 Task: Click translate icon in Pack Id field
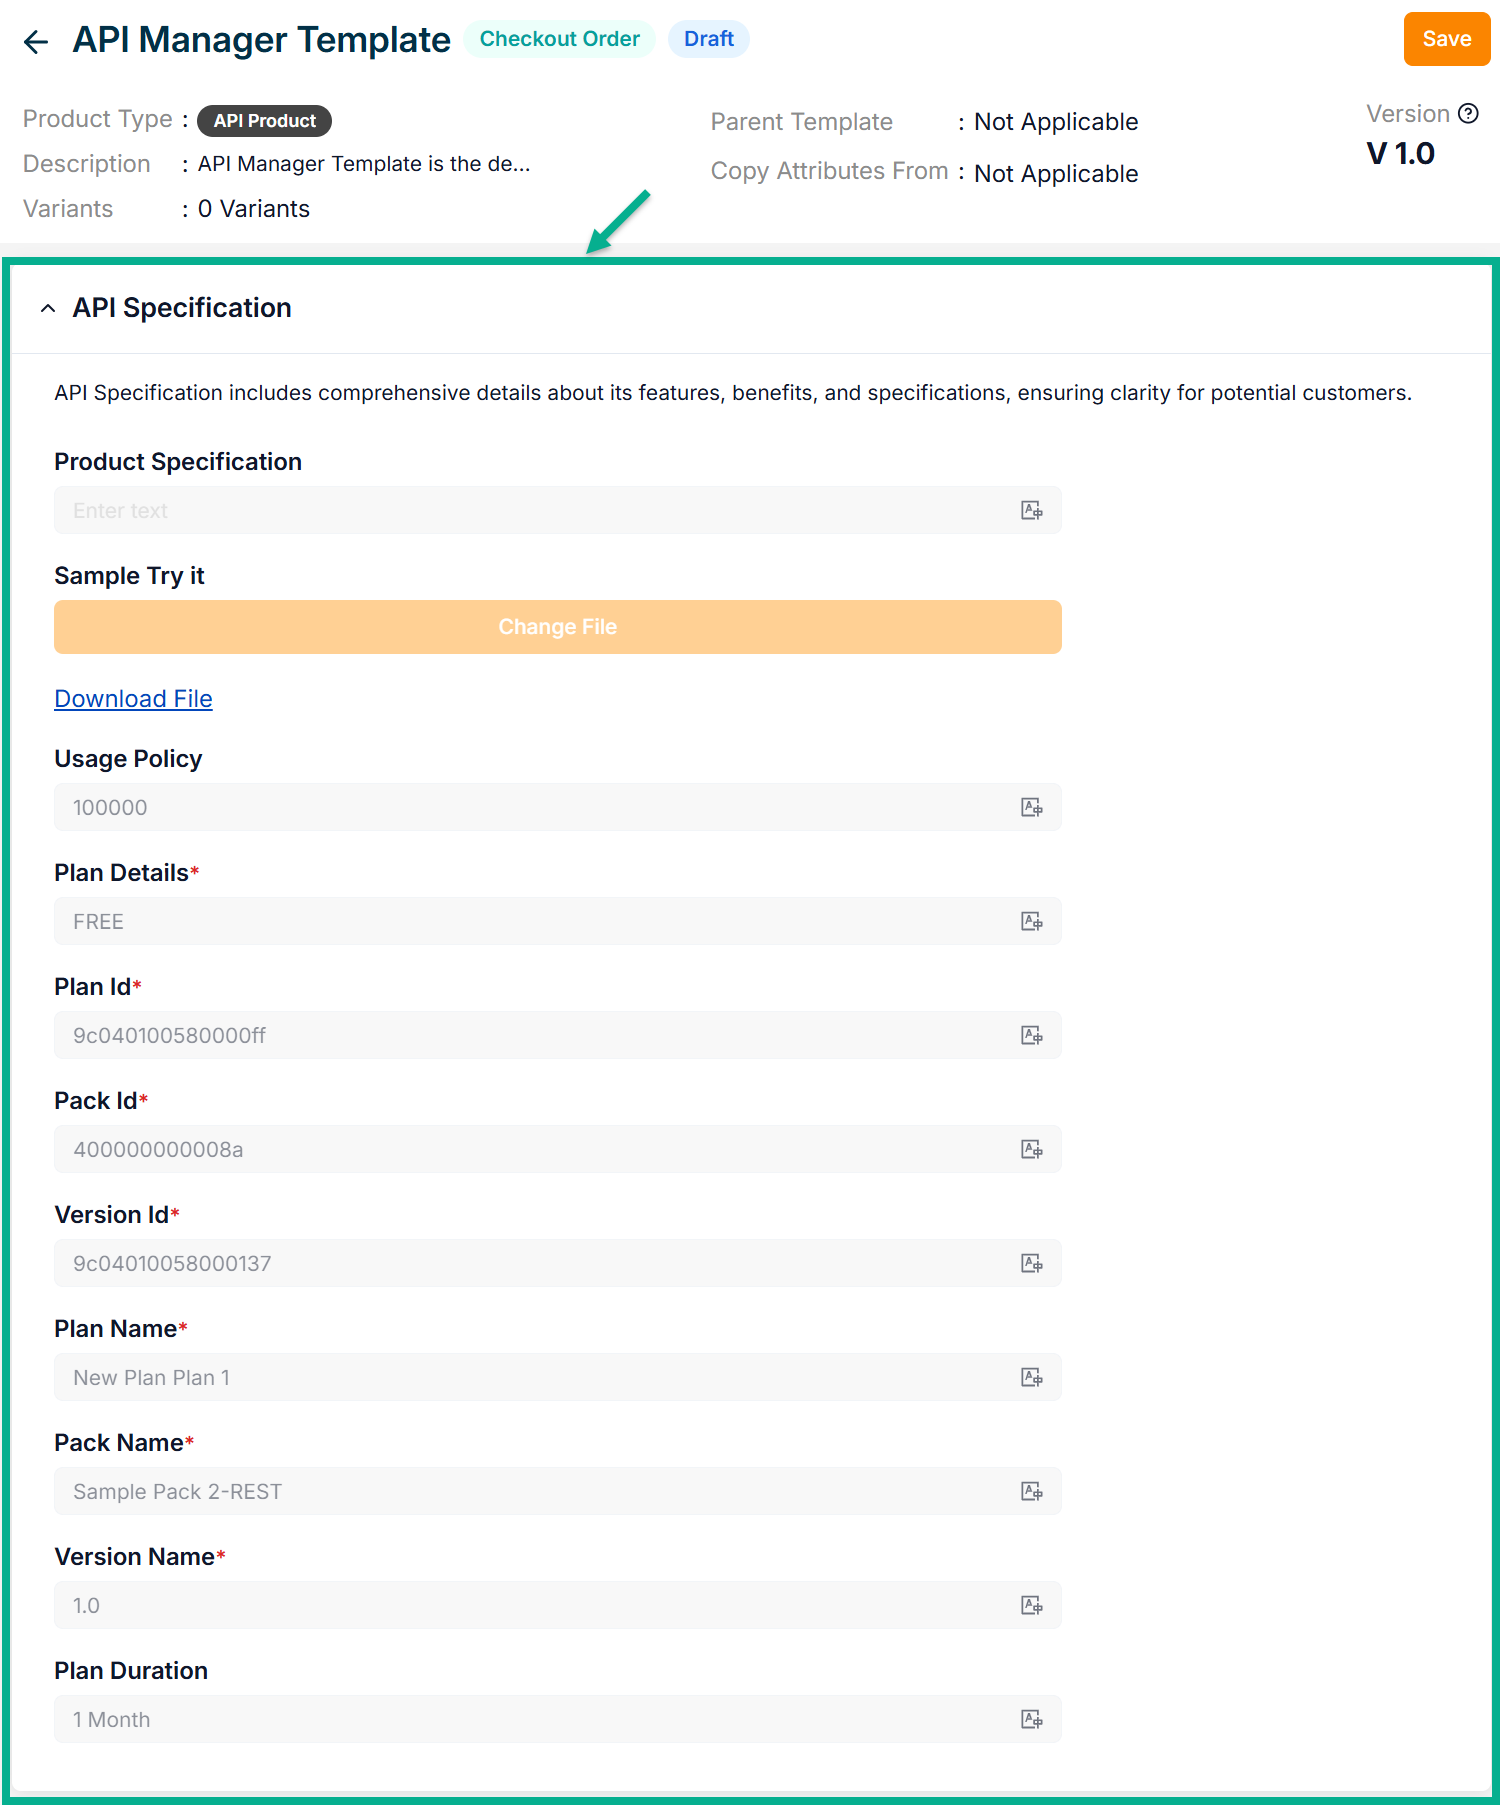[x=1031, y=1150]
